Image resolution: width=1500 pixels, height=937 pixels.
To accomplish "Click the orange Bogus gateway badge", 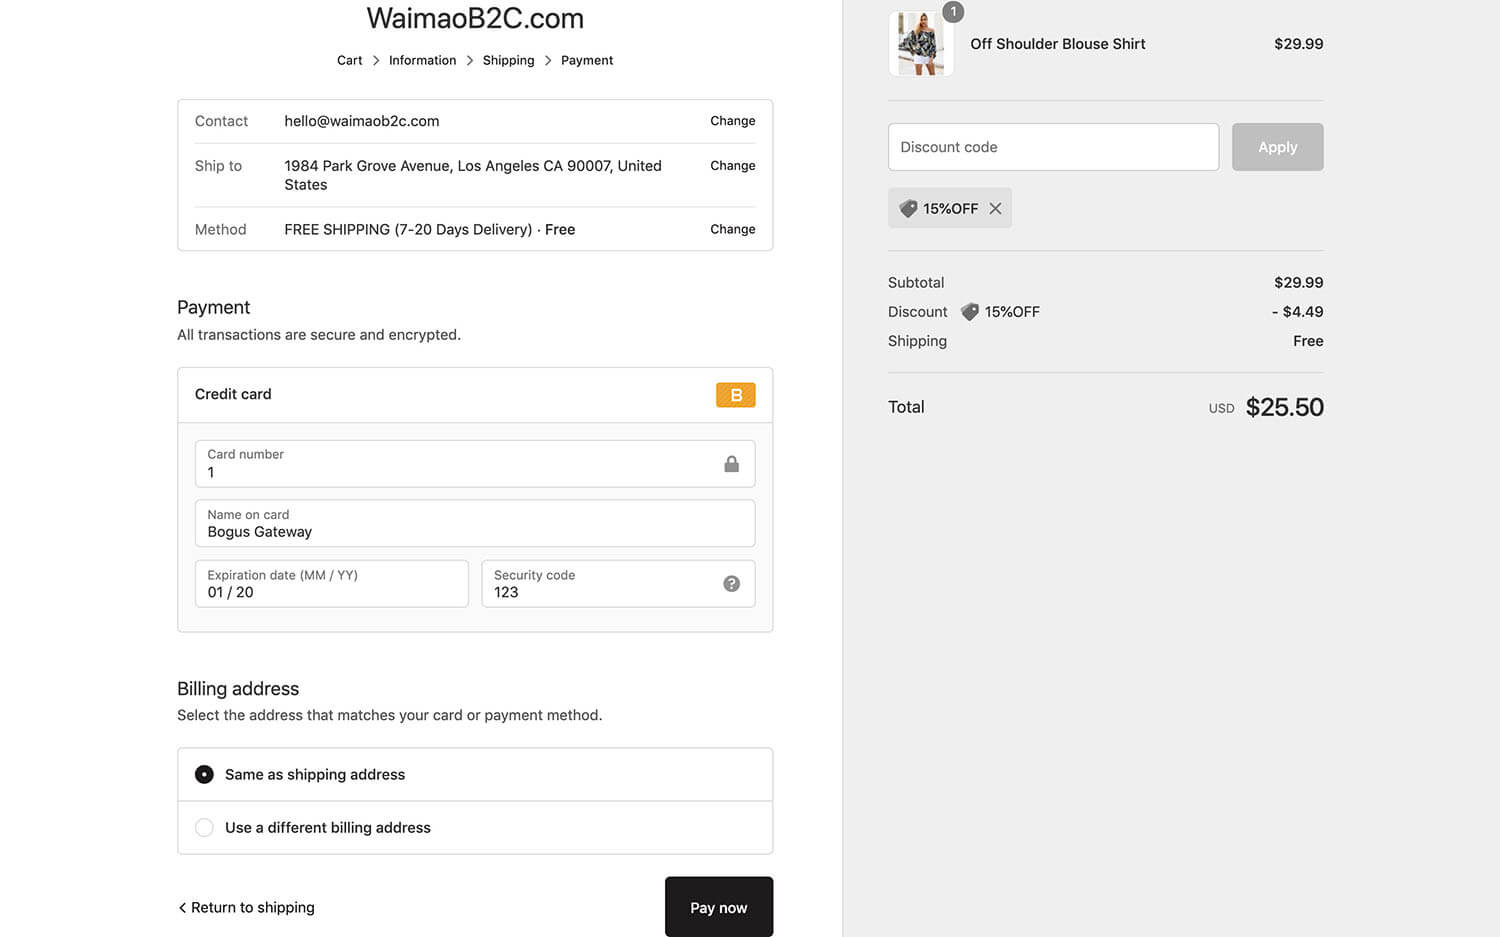I will coord(735,395).
